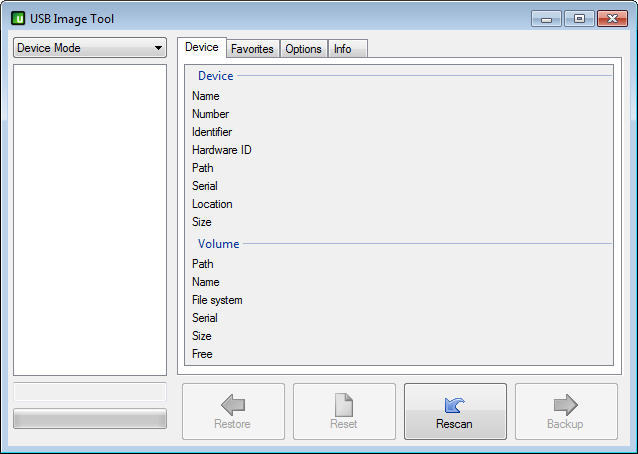Click the status field above progress bar
Image resolution: width=638 pixels, height=454 pixels.
point(90,392)
